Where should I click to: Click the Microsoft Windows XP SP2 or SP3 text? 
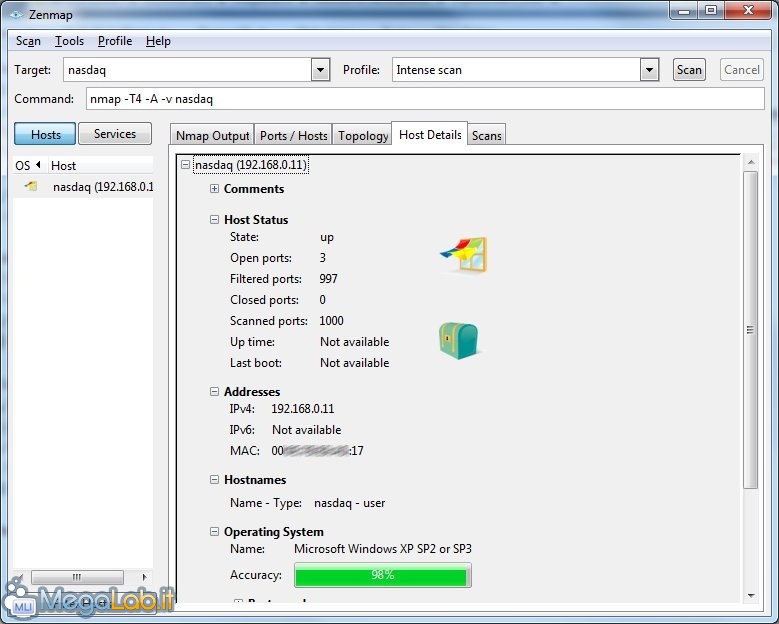(x=383, y=549)
